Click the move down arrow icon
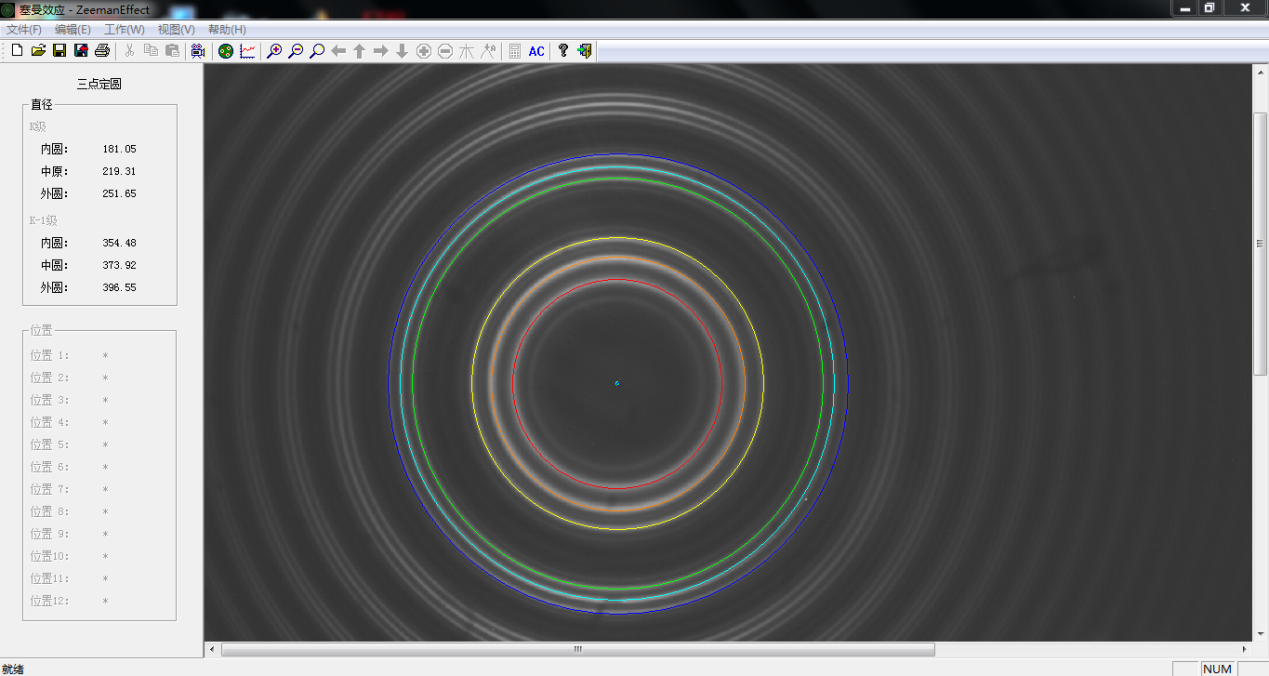This screenshot has height=676, width=1269. [402, 51]
